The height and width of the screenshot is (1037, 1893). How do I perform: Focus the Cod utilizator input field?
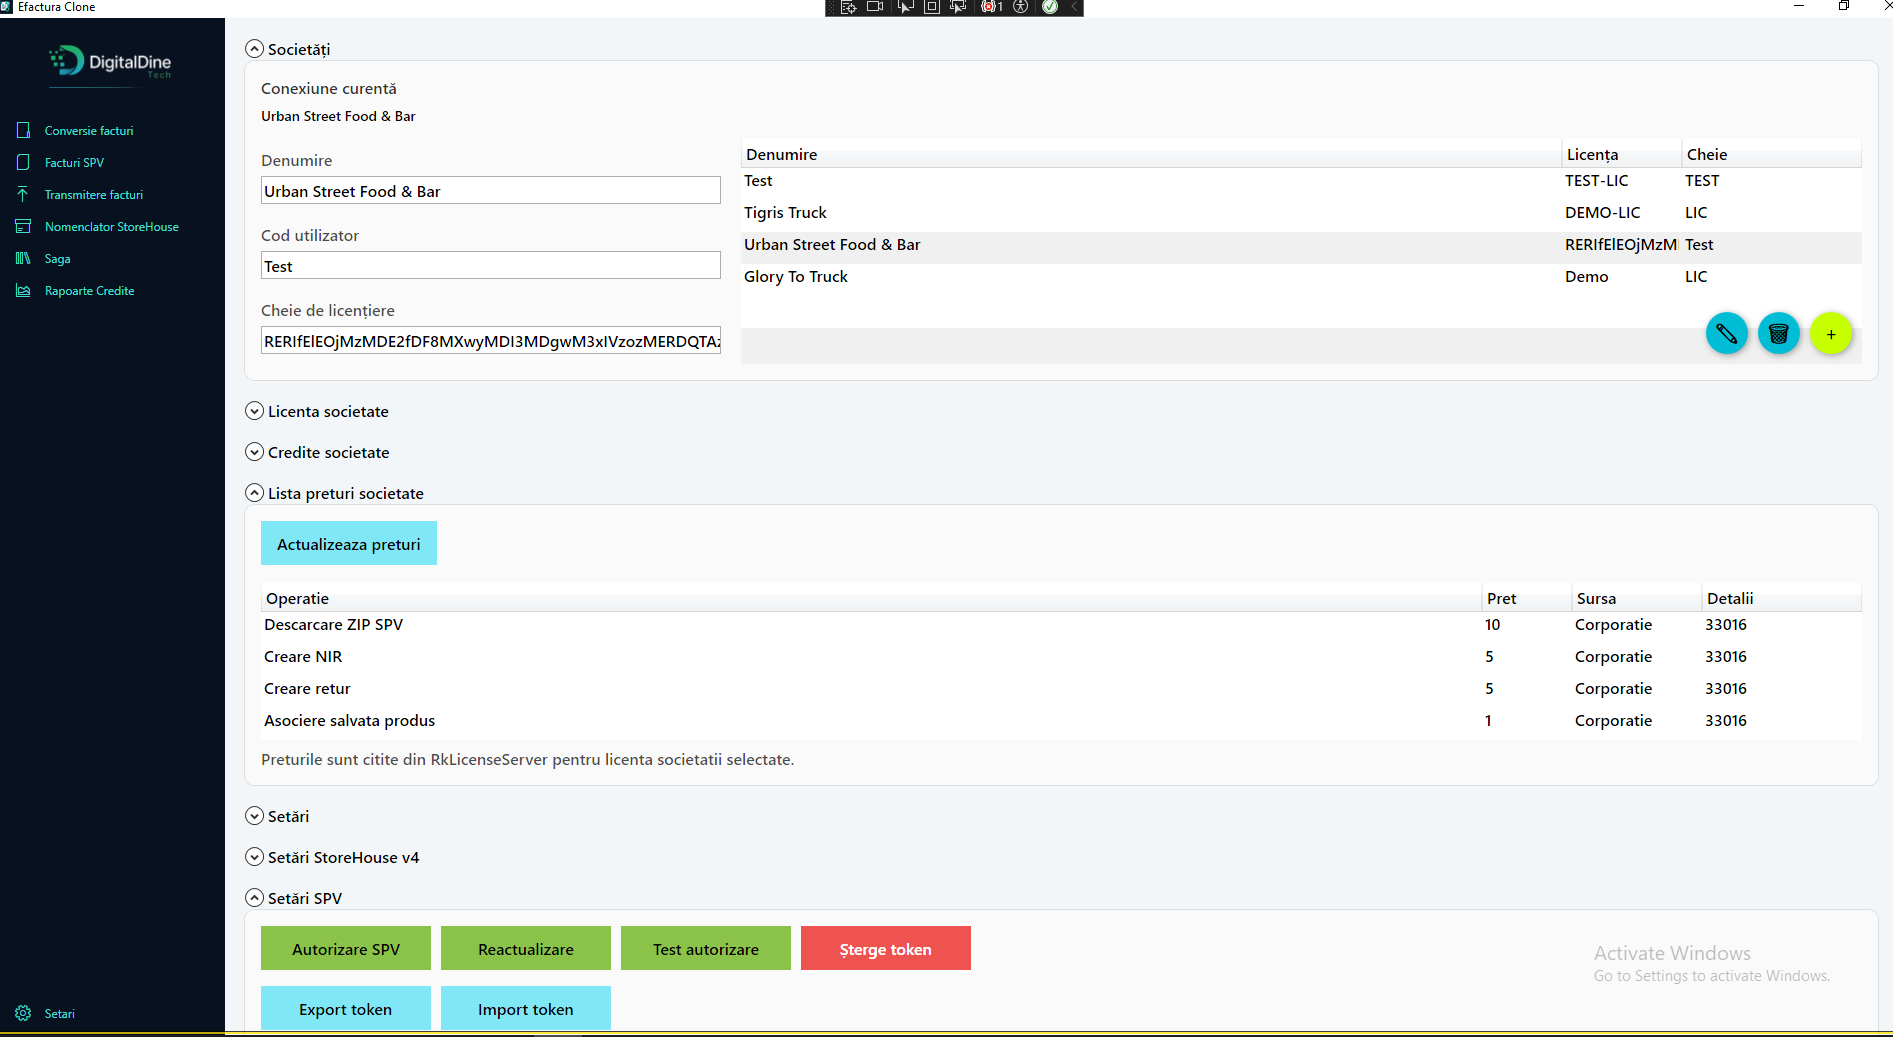[x=491, y=265]
